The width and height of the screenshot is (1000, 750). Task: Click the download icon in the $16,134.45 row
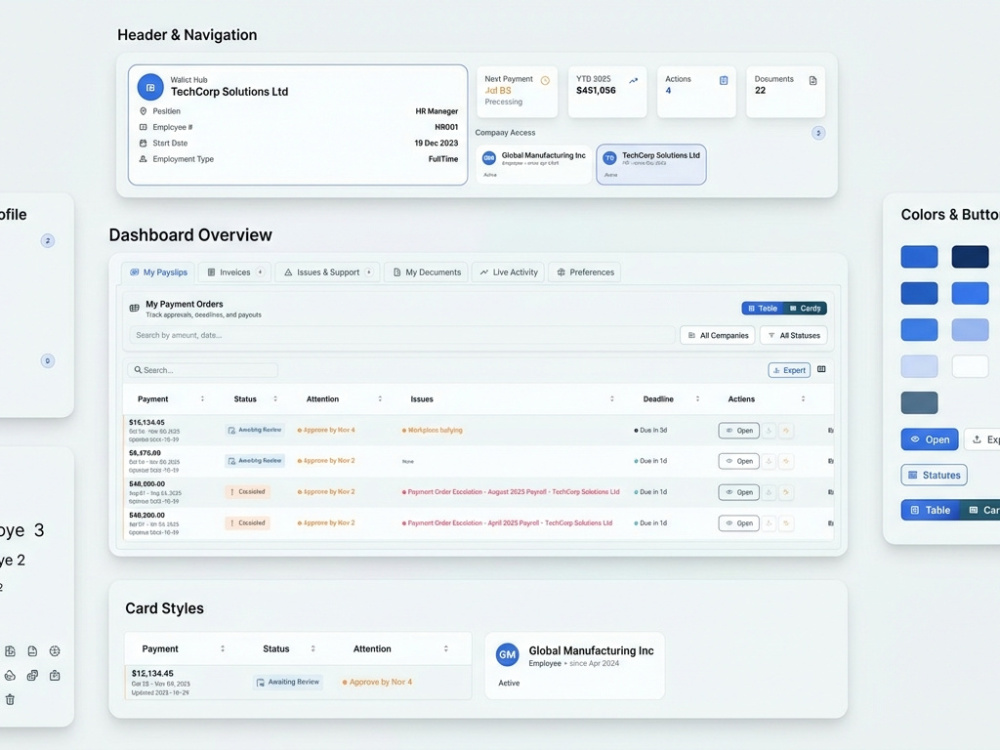(x=769, y=430)
